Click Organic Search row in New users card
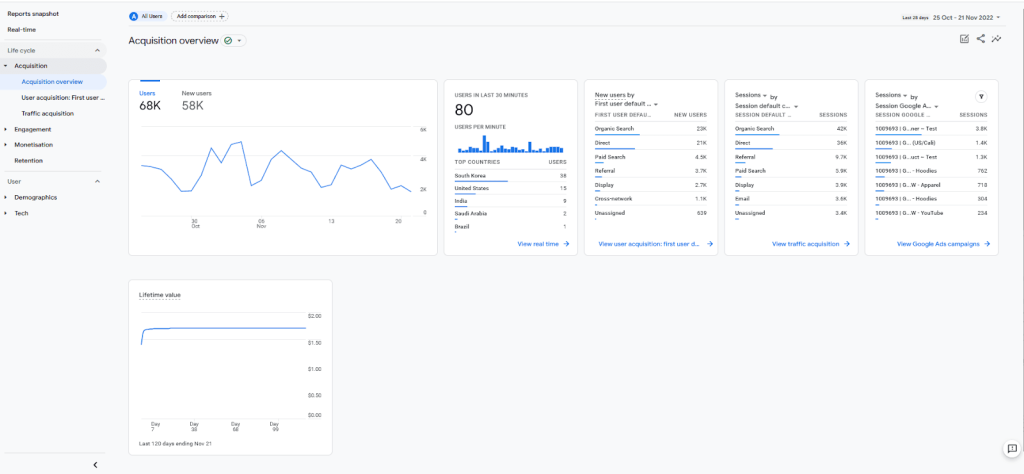 tap(650, 130)
